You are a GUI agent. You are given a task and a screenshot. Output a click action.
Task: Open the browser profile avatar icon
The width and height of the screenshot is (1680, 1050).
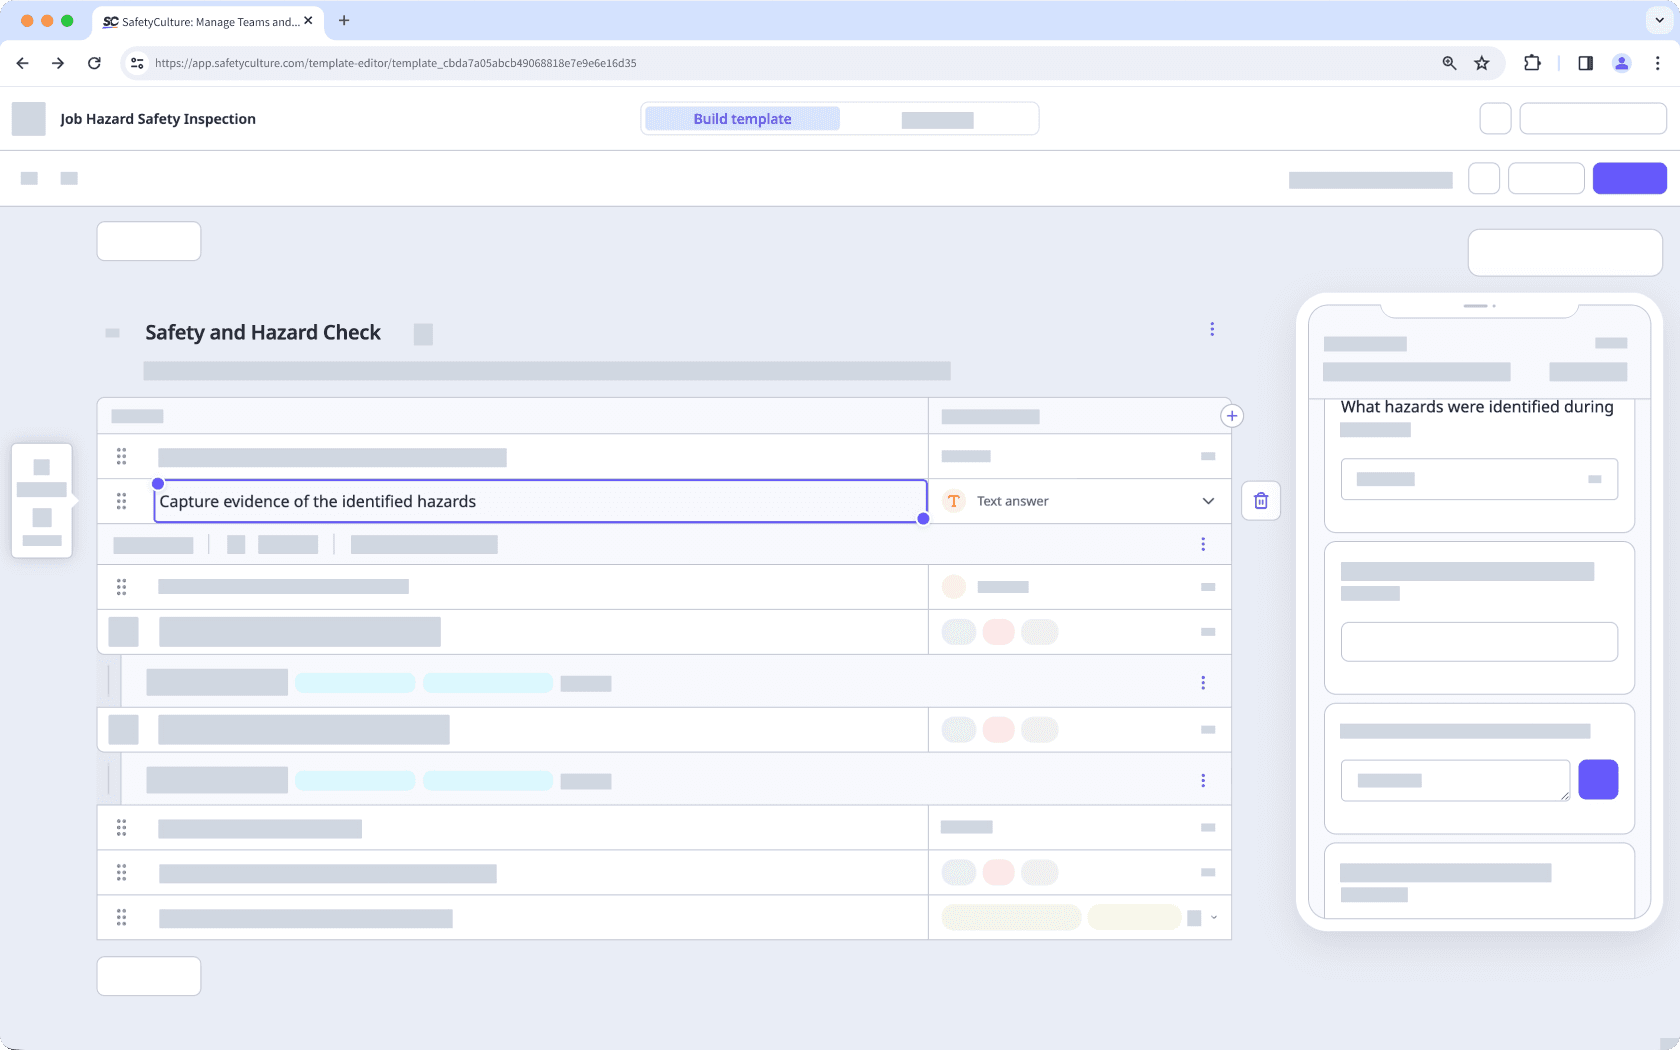(x=1621, y=62)
